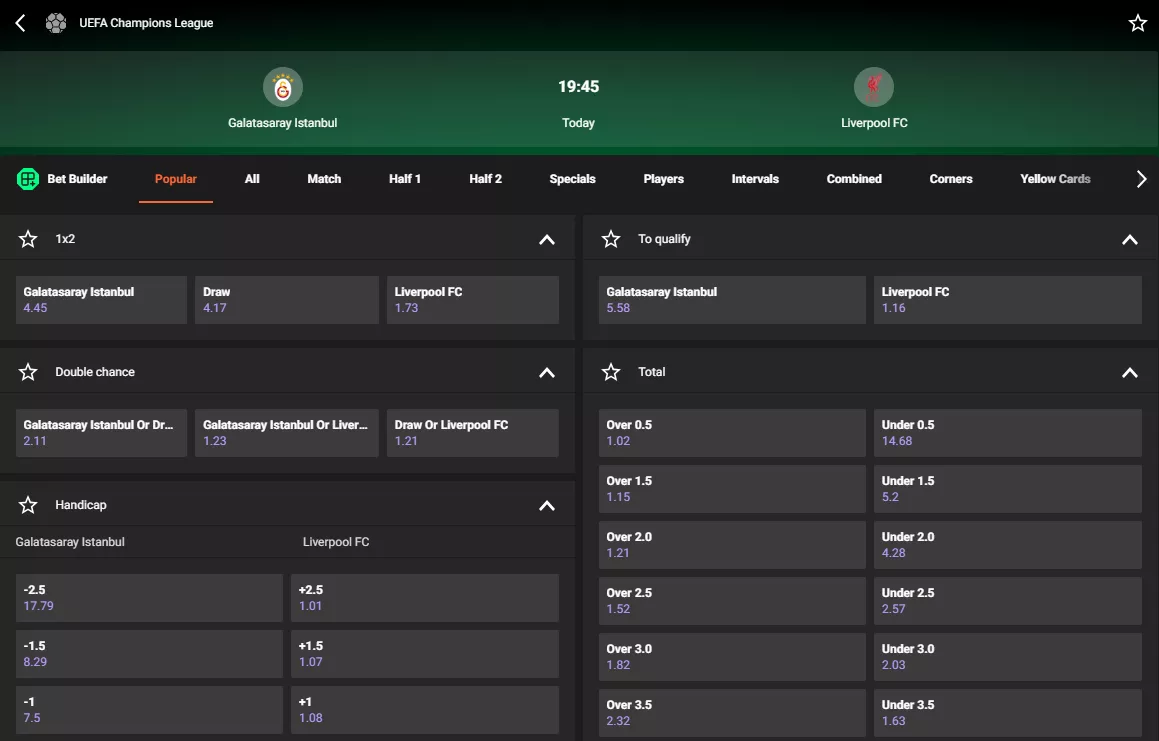Select the Galatasaray Istanbul team crest
1159x741 pixels.
click(282, 87)
